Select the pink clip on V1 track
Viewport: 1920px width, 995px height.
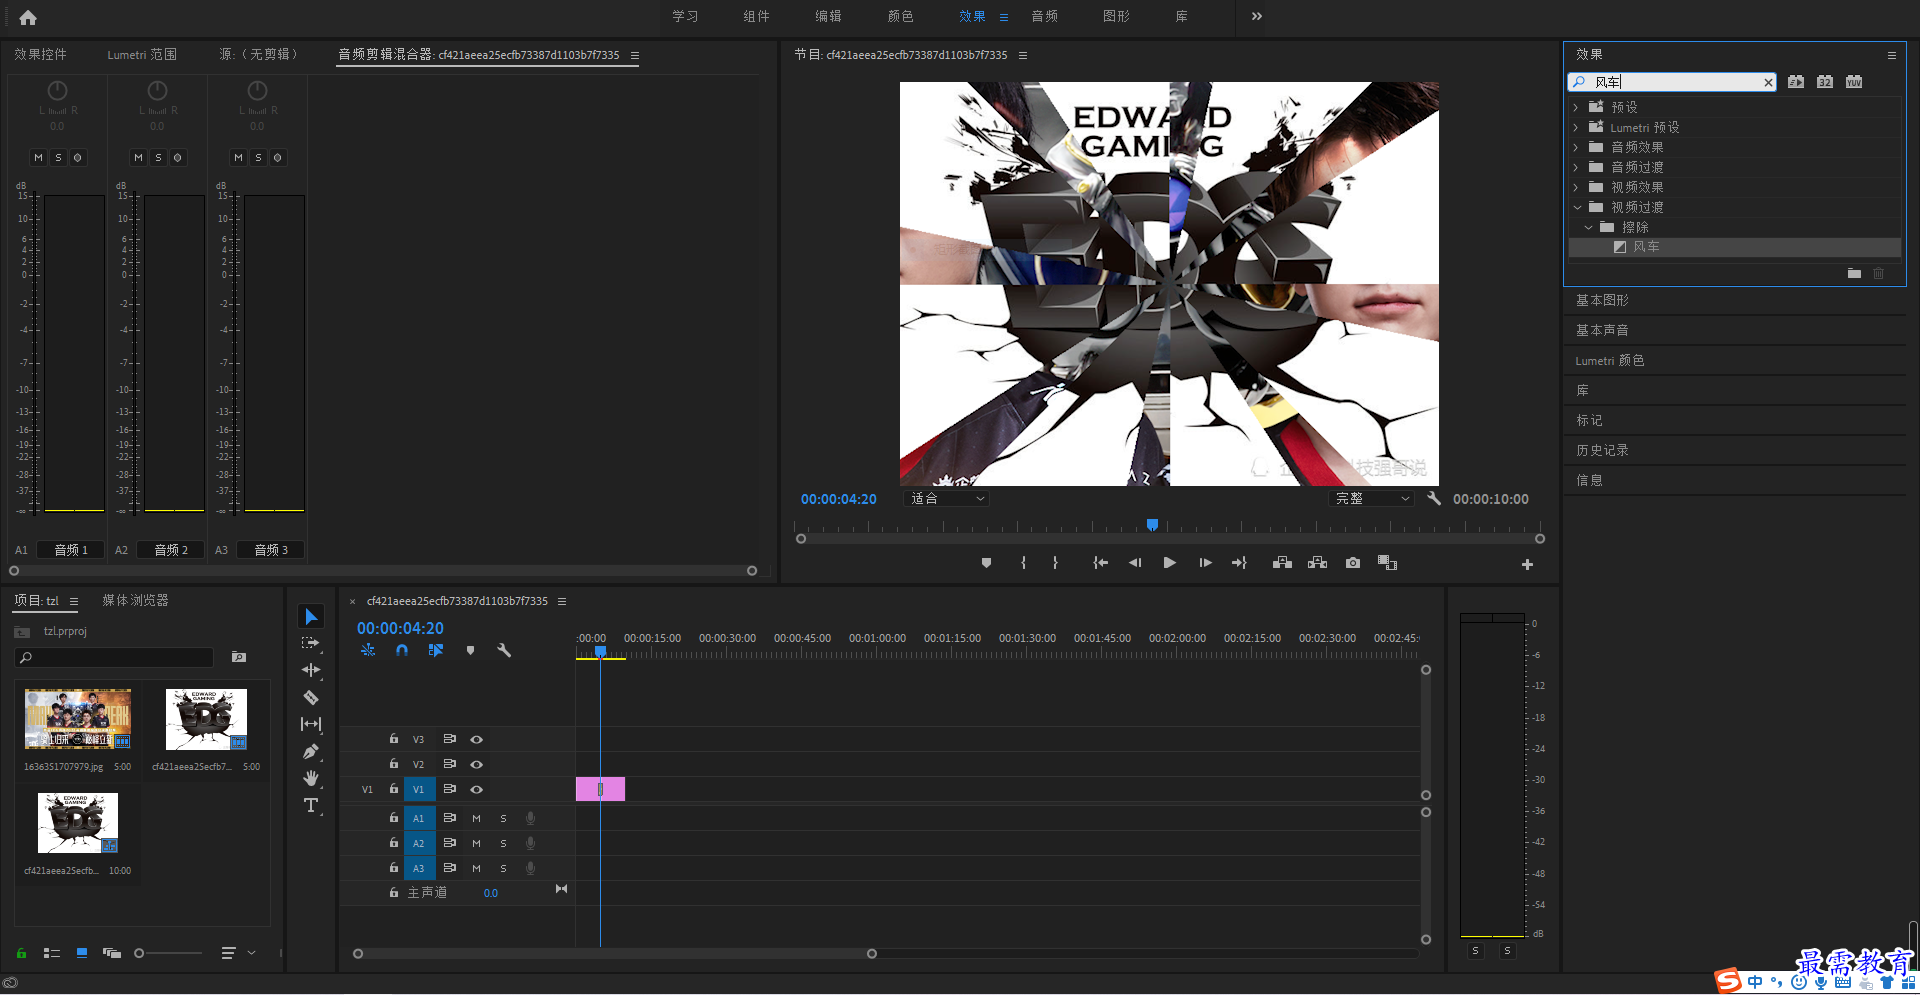click(600, 789)
